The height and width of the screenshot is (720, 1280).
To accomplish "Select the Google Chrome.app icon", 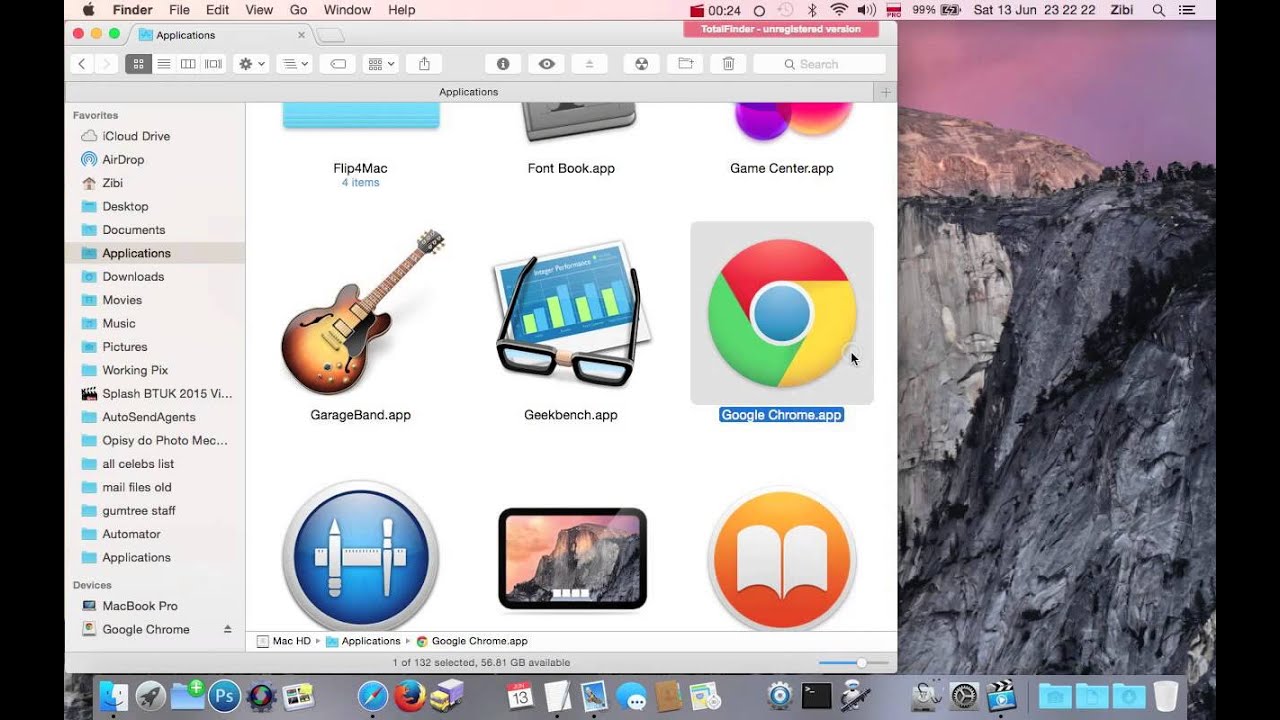I will 782,313.
